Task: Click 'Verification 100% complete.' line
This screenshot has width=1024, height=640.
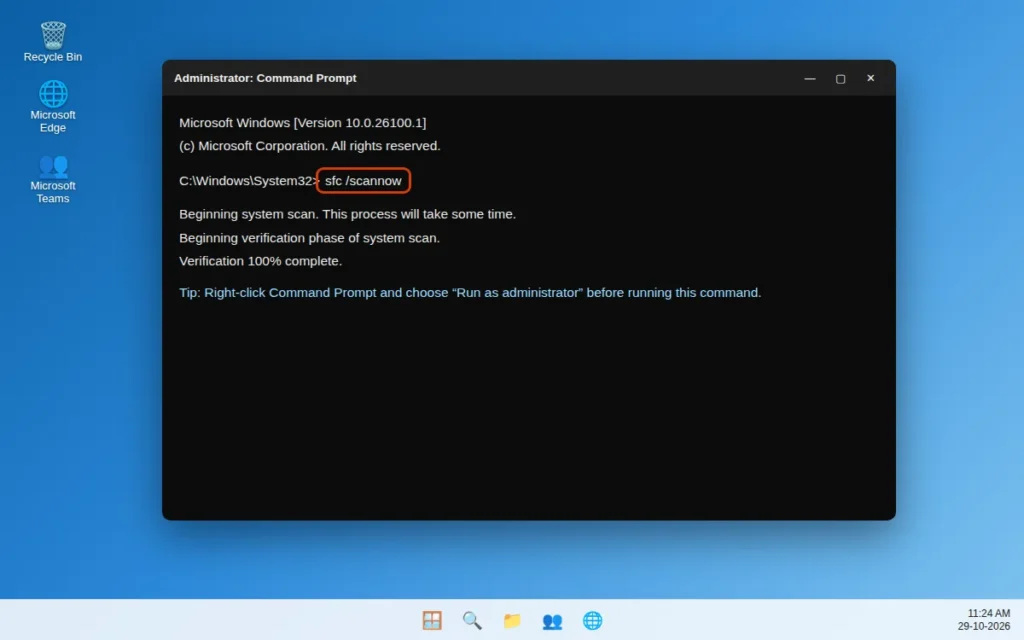Action: click(x=261, y=261)
